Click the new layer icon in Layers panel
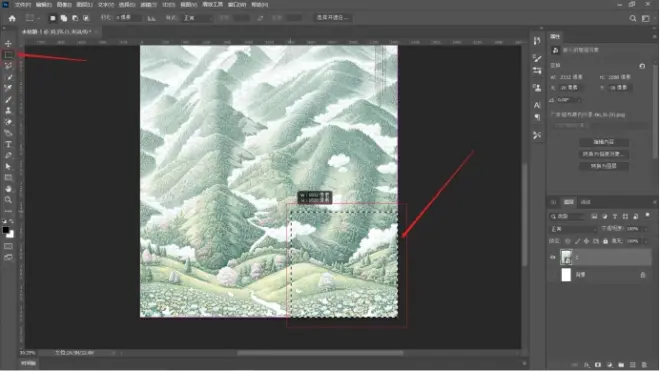660x371 pixels. pos(633,365)
